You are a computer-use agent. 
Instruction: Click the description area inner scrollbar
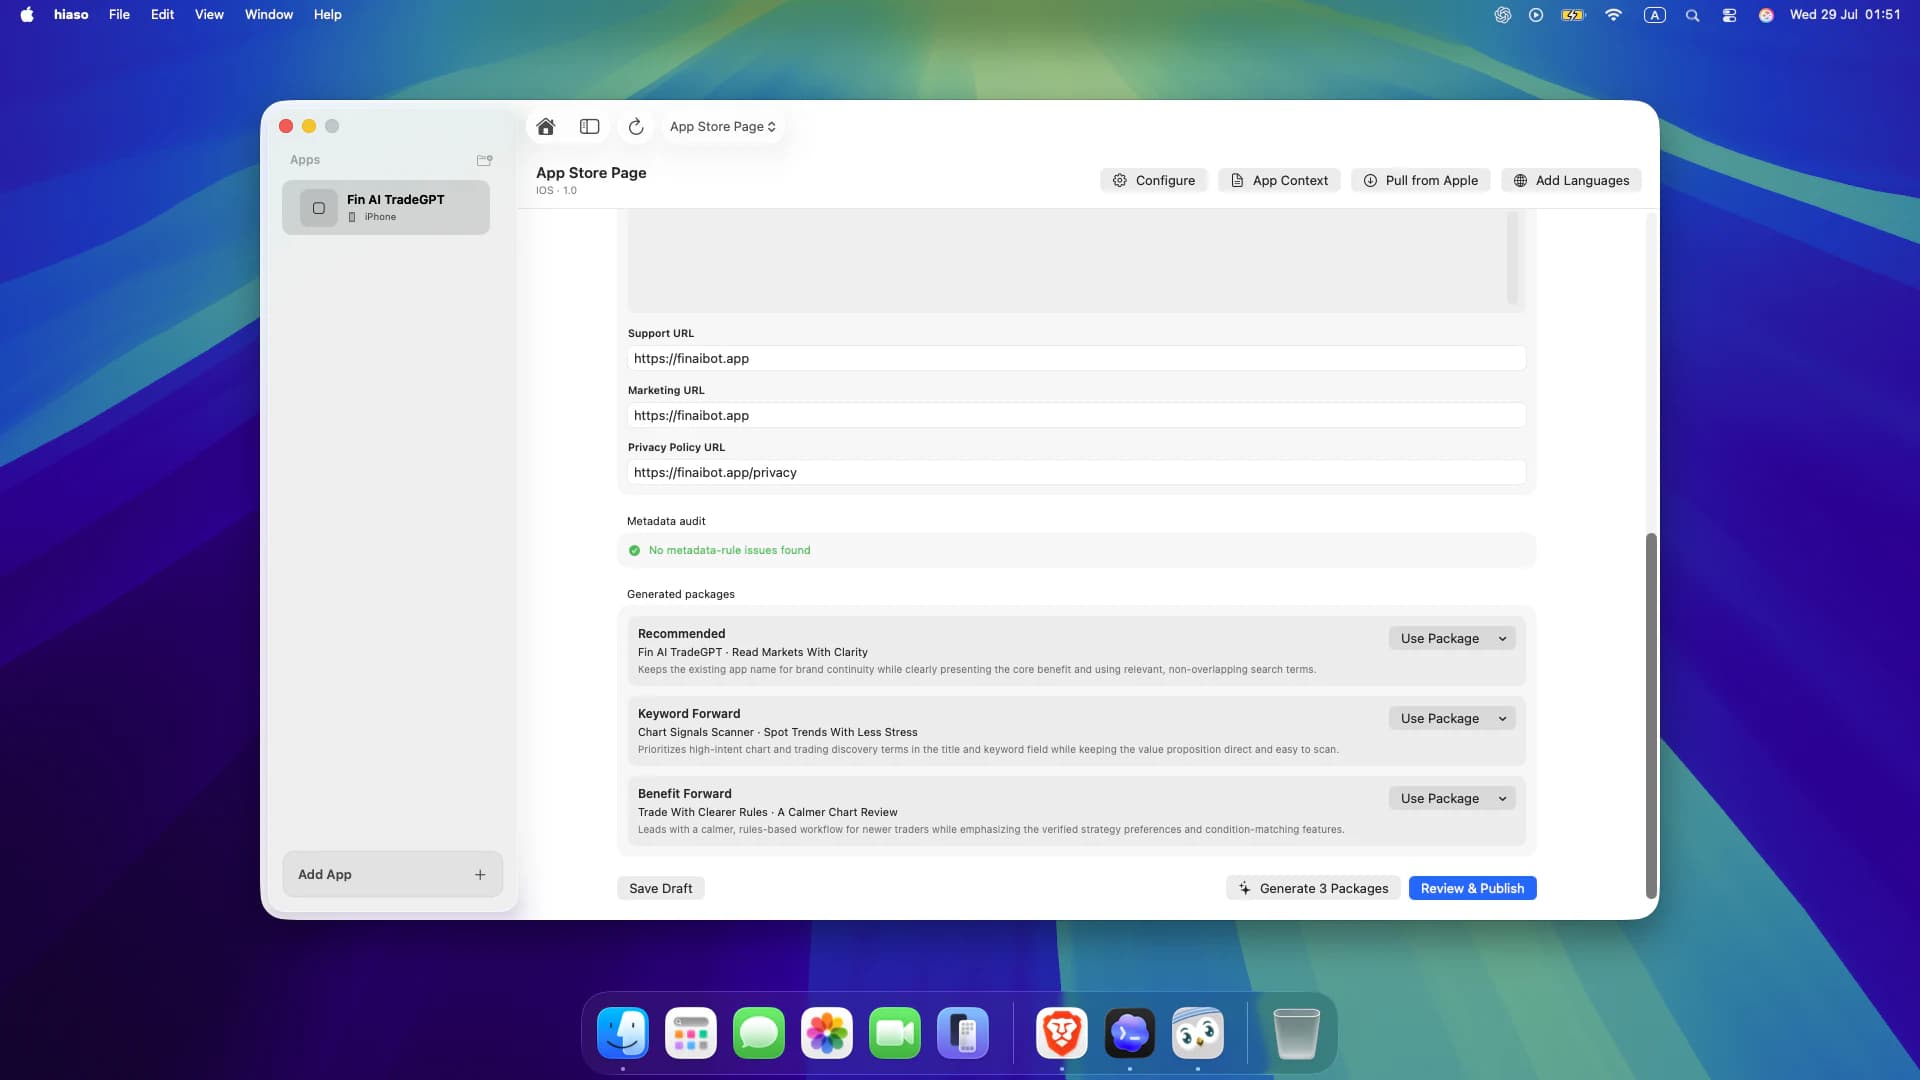pos(1512,257)
